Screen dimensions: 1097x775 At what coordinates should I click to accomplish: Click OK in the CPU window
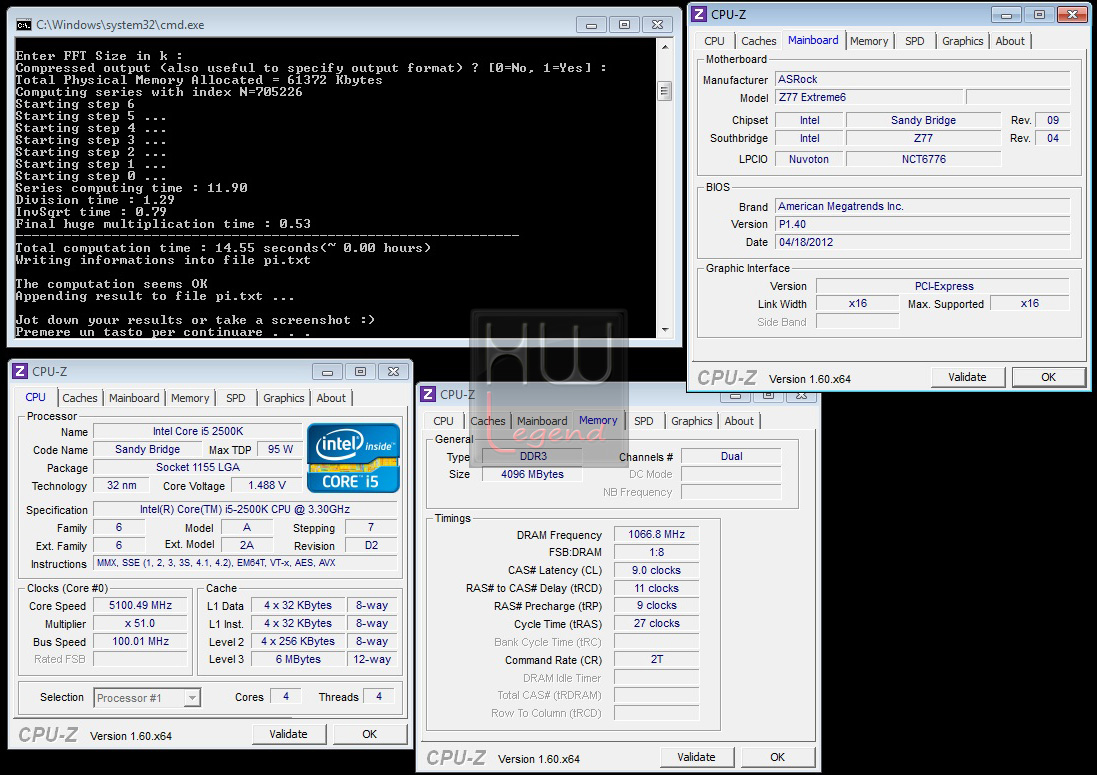coord(369,734)
